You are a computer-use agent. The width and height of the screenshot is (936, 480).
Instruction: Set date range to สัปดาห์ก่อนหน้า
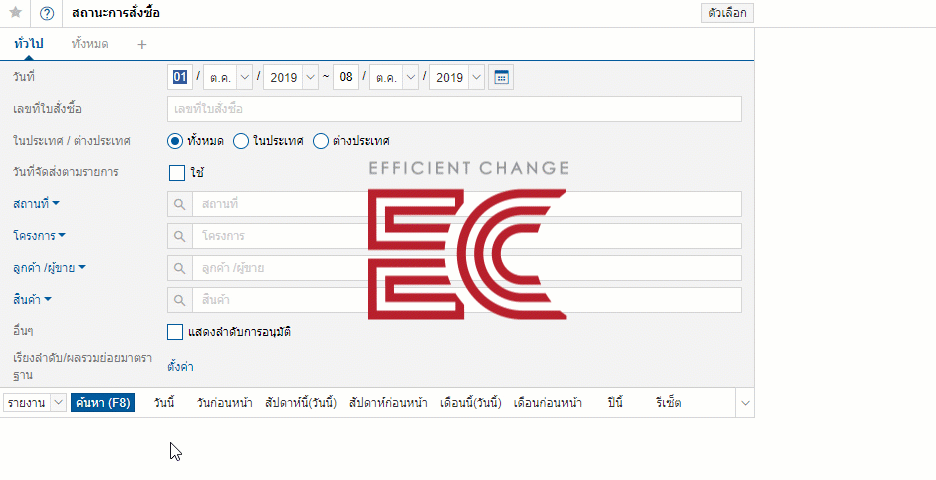point(388,403)
